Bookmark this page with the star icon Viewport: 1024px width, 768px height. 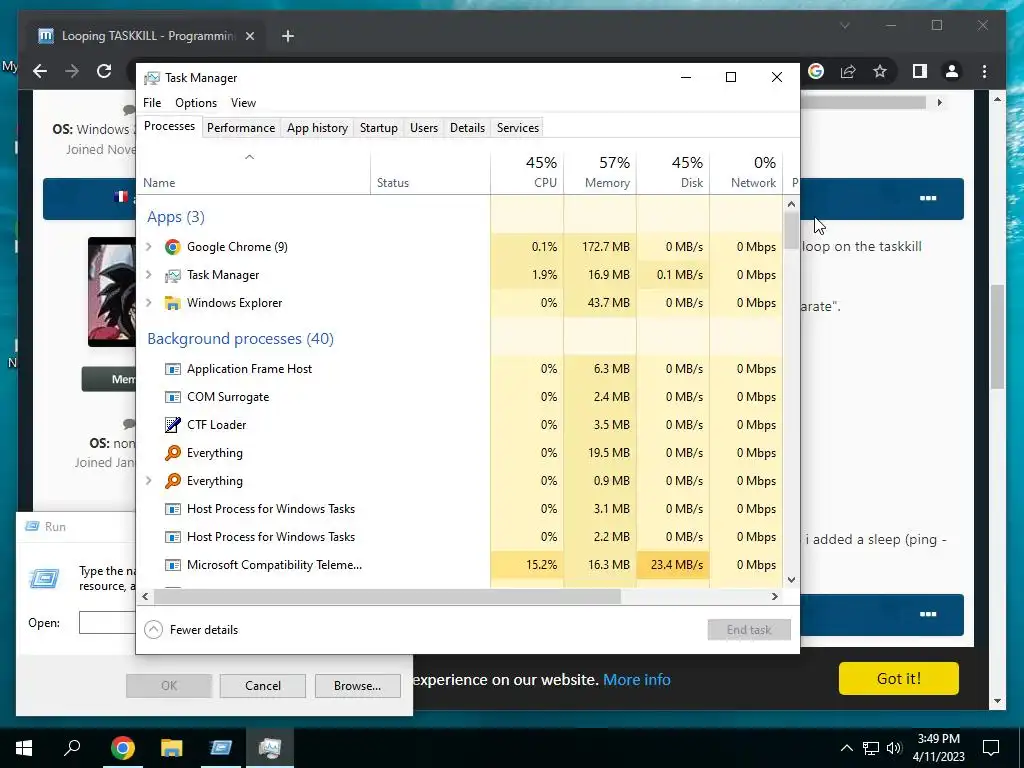click(880, 71)
